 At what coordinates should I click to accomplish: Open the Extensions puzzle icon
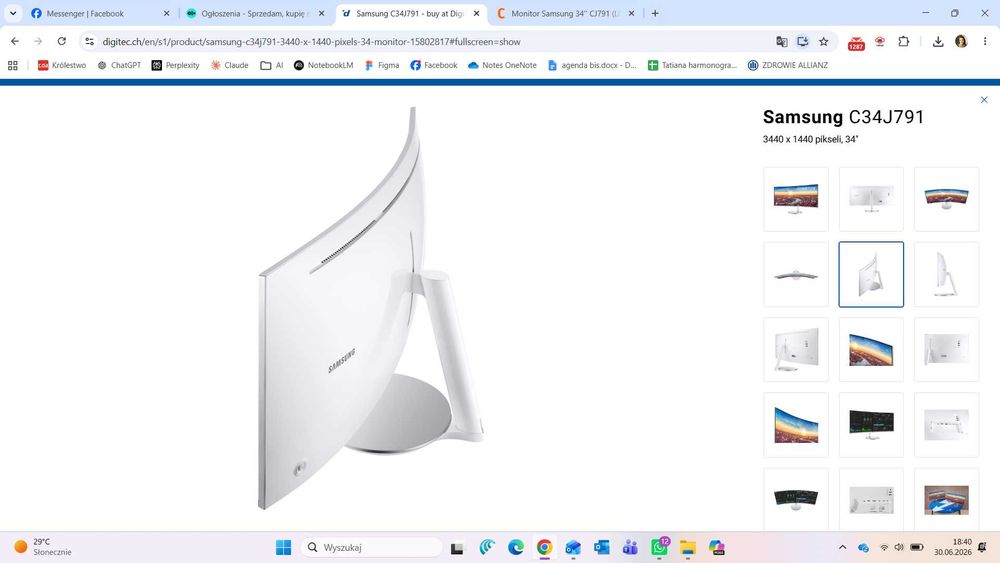click(x=903, y=41)
